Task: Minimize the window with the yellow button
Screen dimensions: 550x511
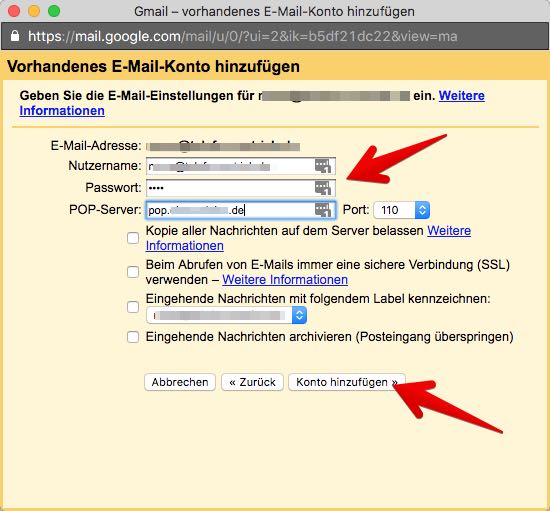Action: click(34, 11)
